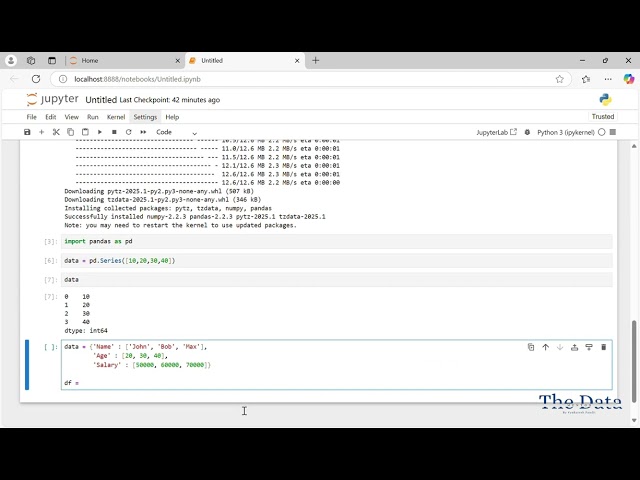Open the browser settings and more menu

click(x=608, y=79)
